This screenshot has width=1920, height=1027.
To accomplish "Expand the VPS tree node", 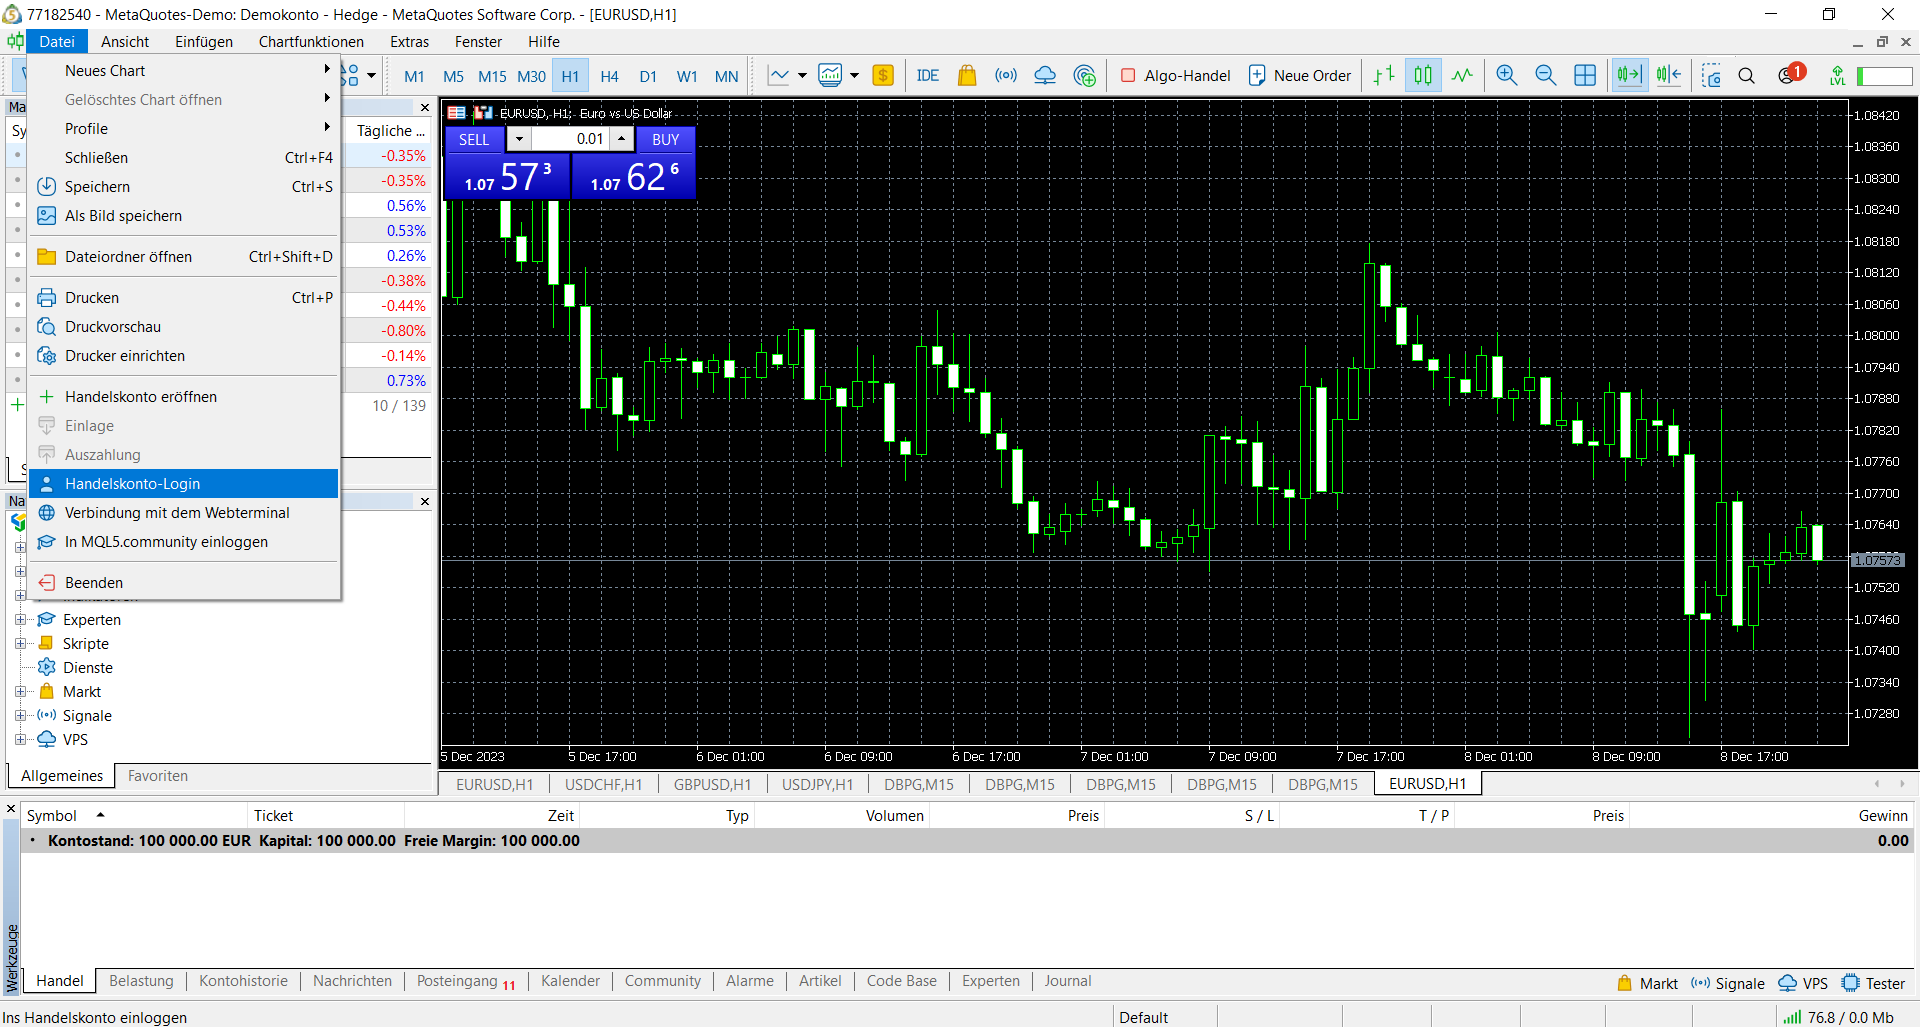I will [20, 739].
